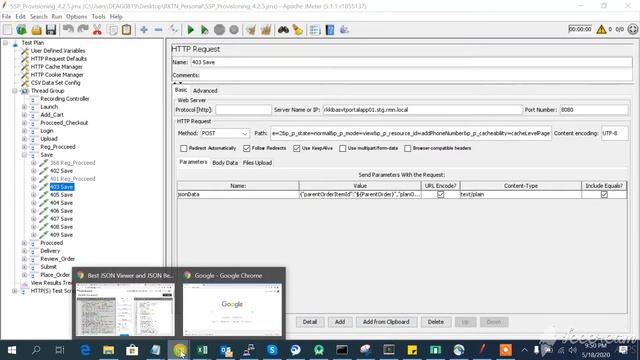This screenshot has width=640, height=360.
Task: Expand the 405 Save sampler node
Action: [34, 195]
